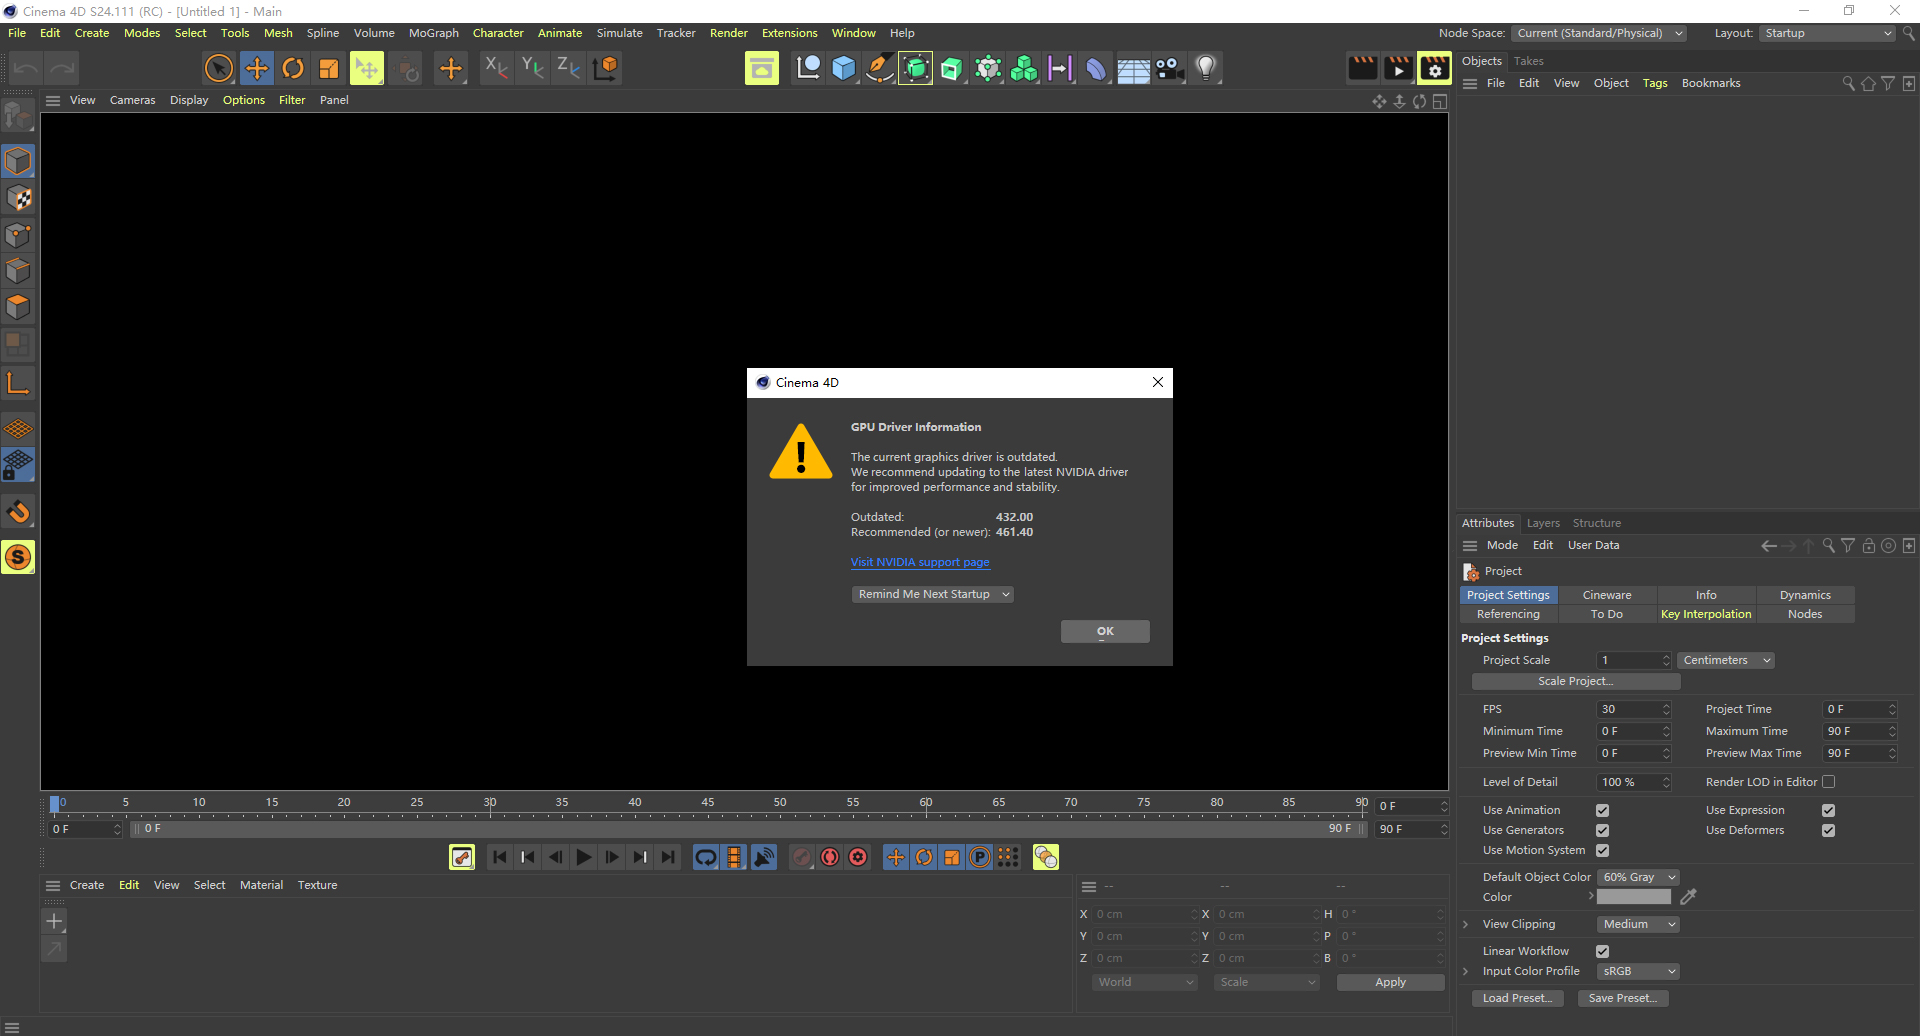
Task: Click Scale Project button
Action: click(x=1576, y=681)
